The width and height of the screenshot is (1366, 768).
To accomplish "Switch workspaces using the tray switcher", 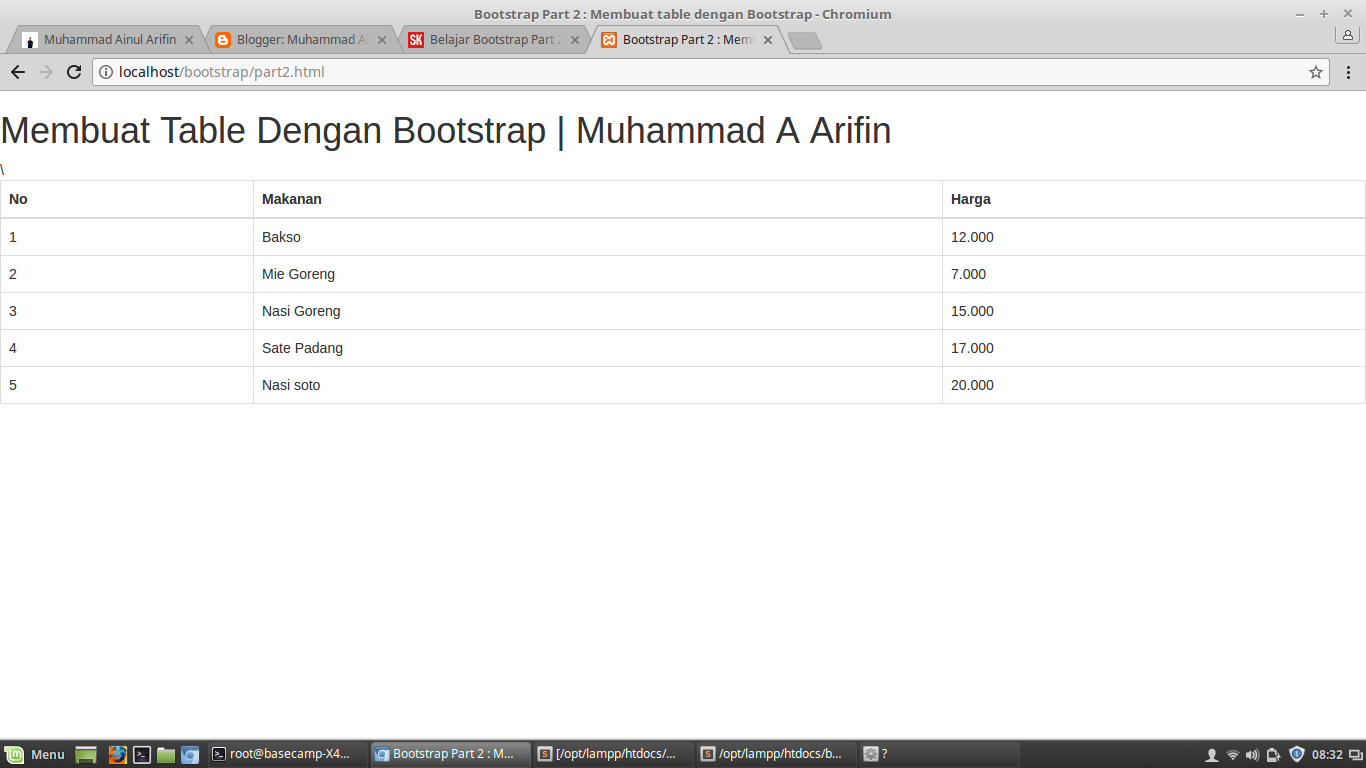I will pos(1357,754).
